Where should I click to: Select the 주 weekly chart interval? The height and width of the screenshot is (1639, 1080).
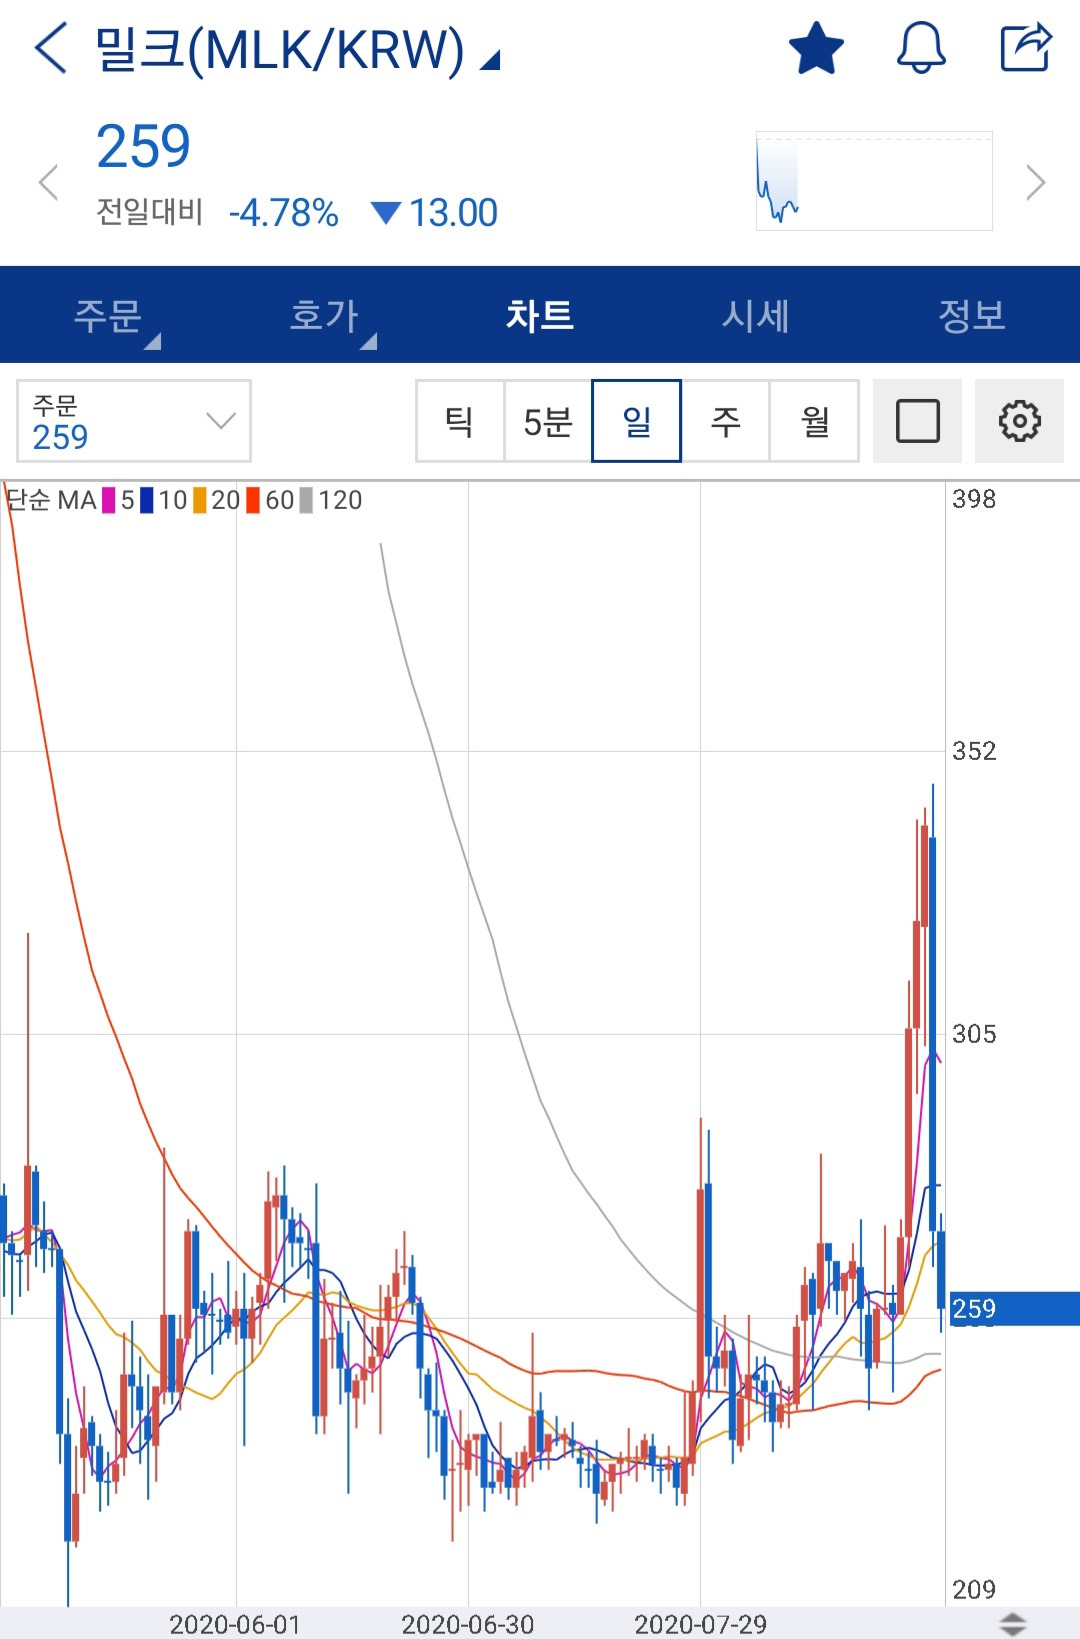[x=726, y=421]
